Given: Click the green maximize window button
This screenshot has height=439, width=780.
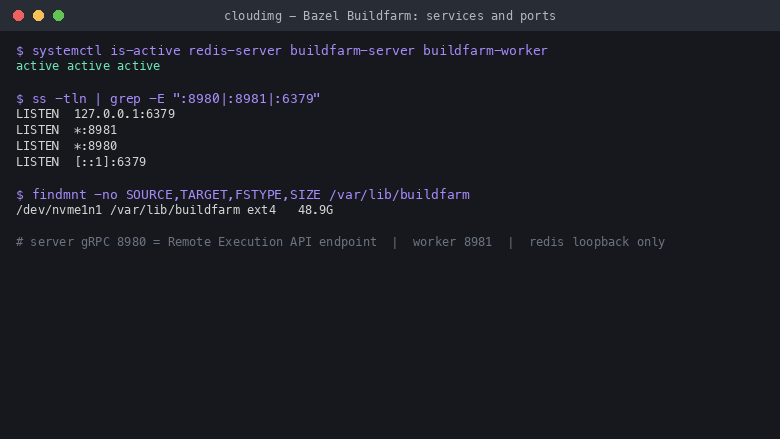Looking at the screenshot, I should point(58,15).
